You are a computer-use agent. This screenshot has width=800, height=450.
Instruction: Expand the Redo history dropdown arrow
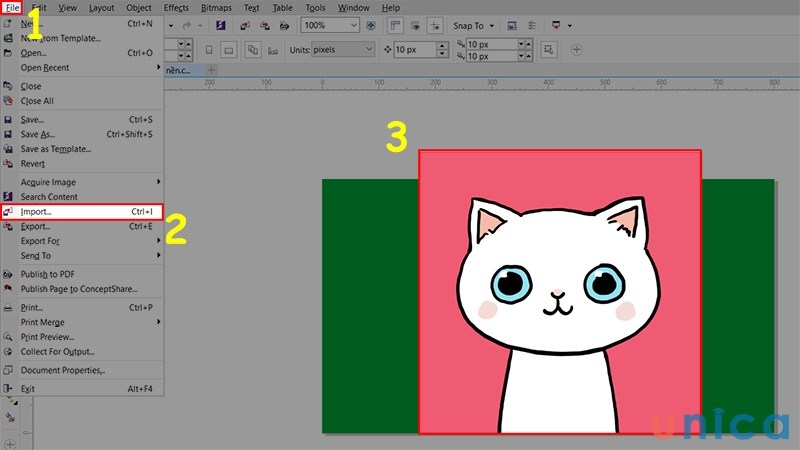click(200, 26)
